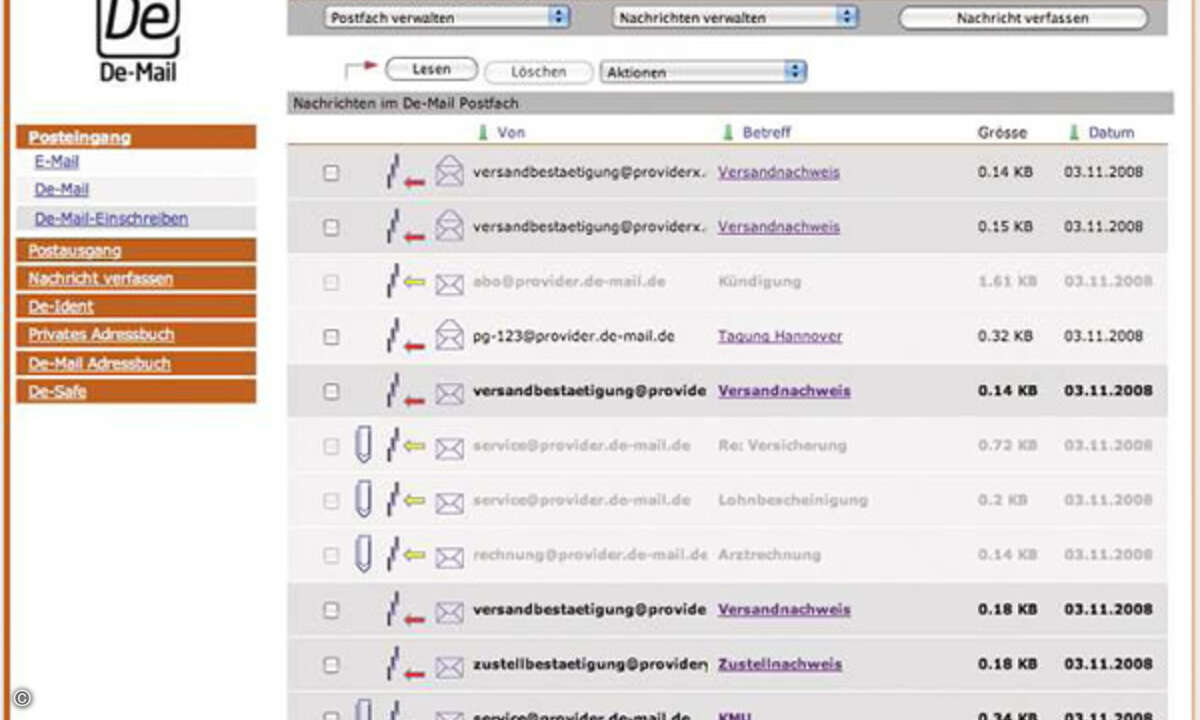The height and width of the screenshot is (720, 1200).
Task: Click the Lohnbescheinigung subject text
Action: click(793, 500)
